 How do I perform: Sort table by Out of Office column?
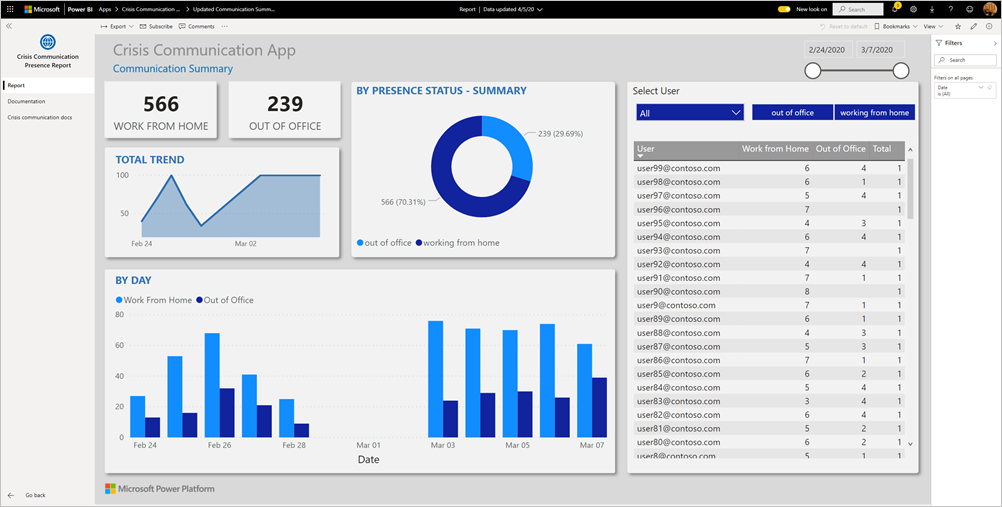click(840, 149)
